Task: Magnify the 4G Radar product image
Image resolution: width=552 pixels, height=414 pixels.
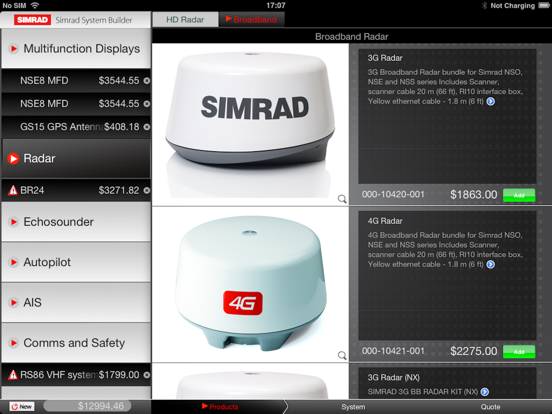Action: pos(342,355)
